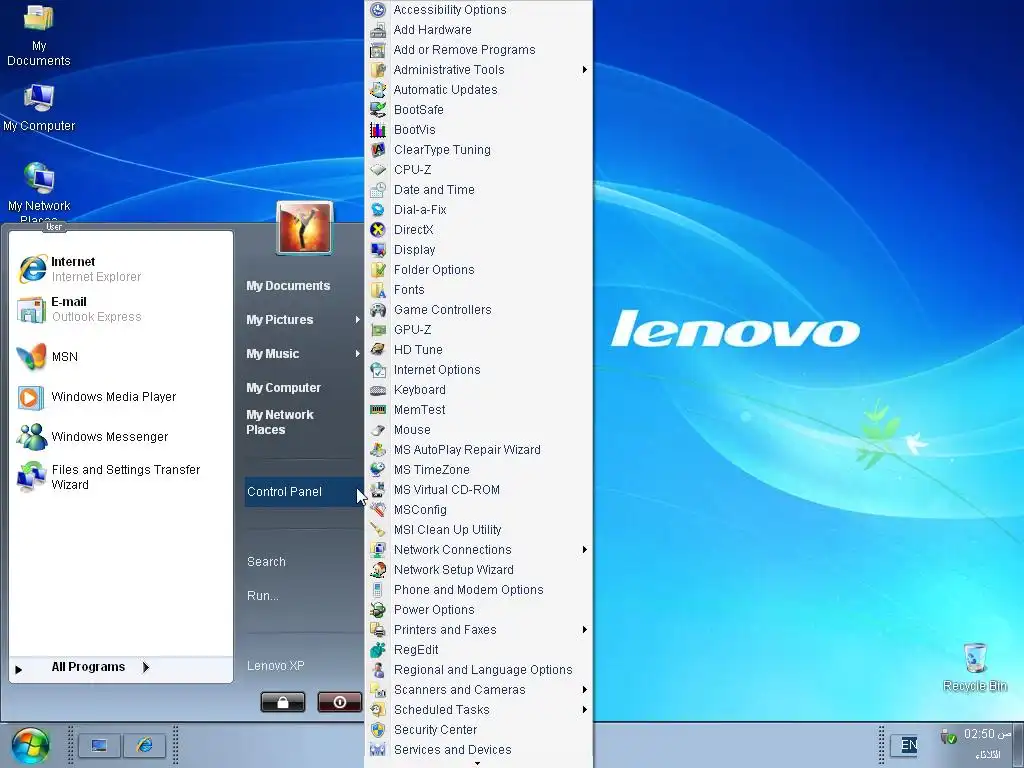Expand the Administrative Tools submenu arrow
Viewport: 1024px width, 768px height.
point(584,70)
